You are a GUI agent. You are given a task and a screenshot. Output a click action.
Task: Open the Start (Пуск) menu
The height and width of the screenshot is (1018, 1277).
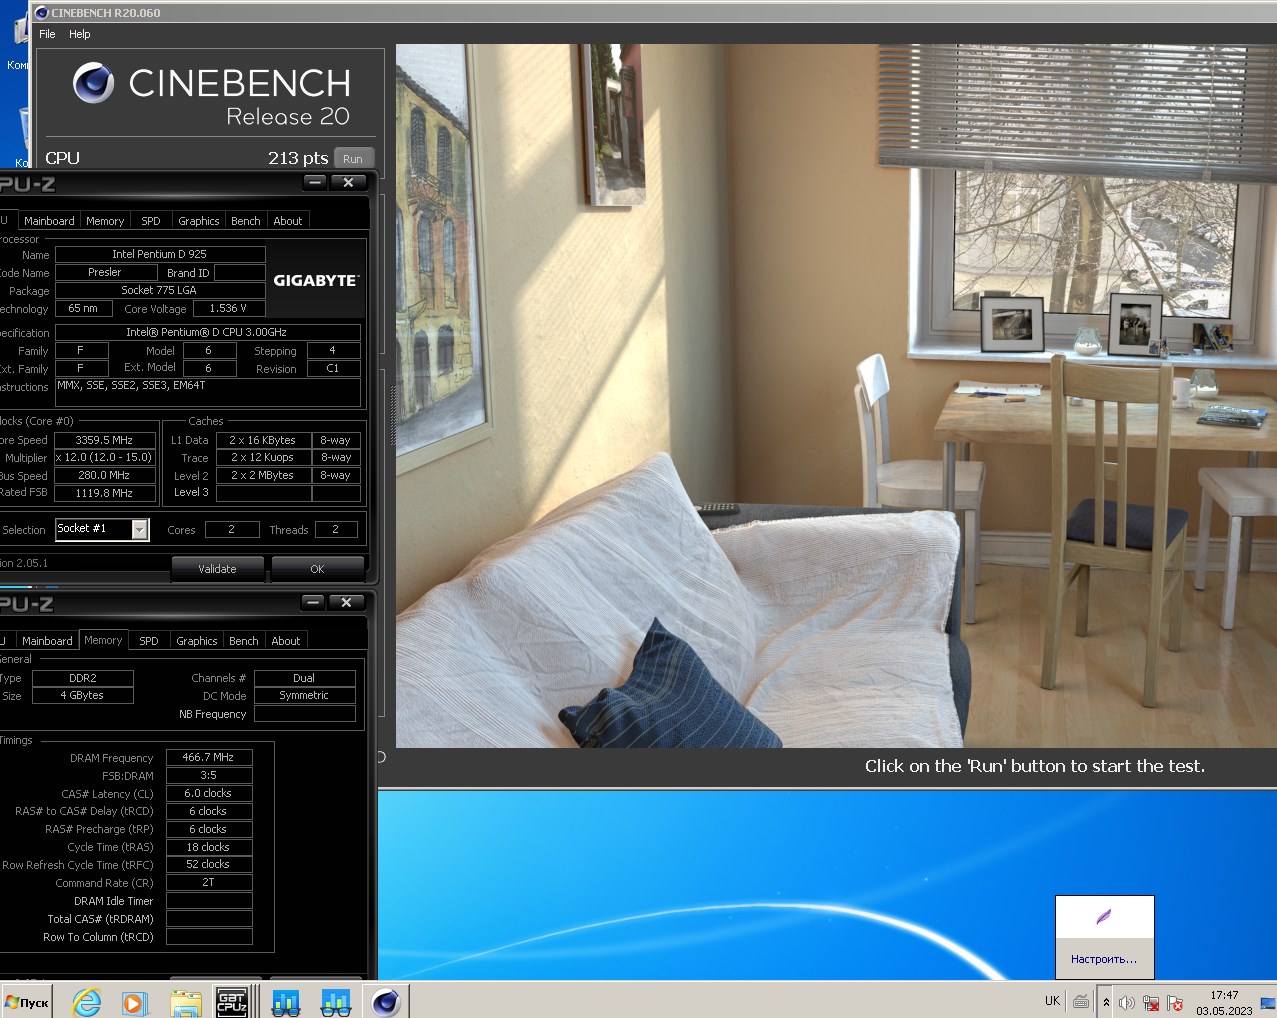point(28,1002)
